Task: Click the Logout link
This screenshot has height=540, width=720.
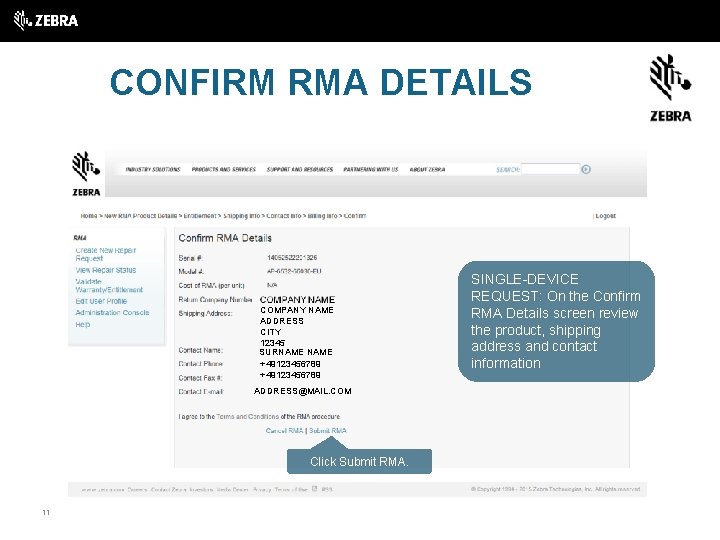Action: point(605,216)
